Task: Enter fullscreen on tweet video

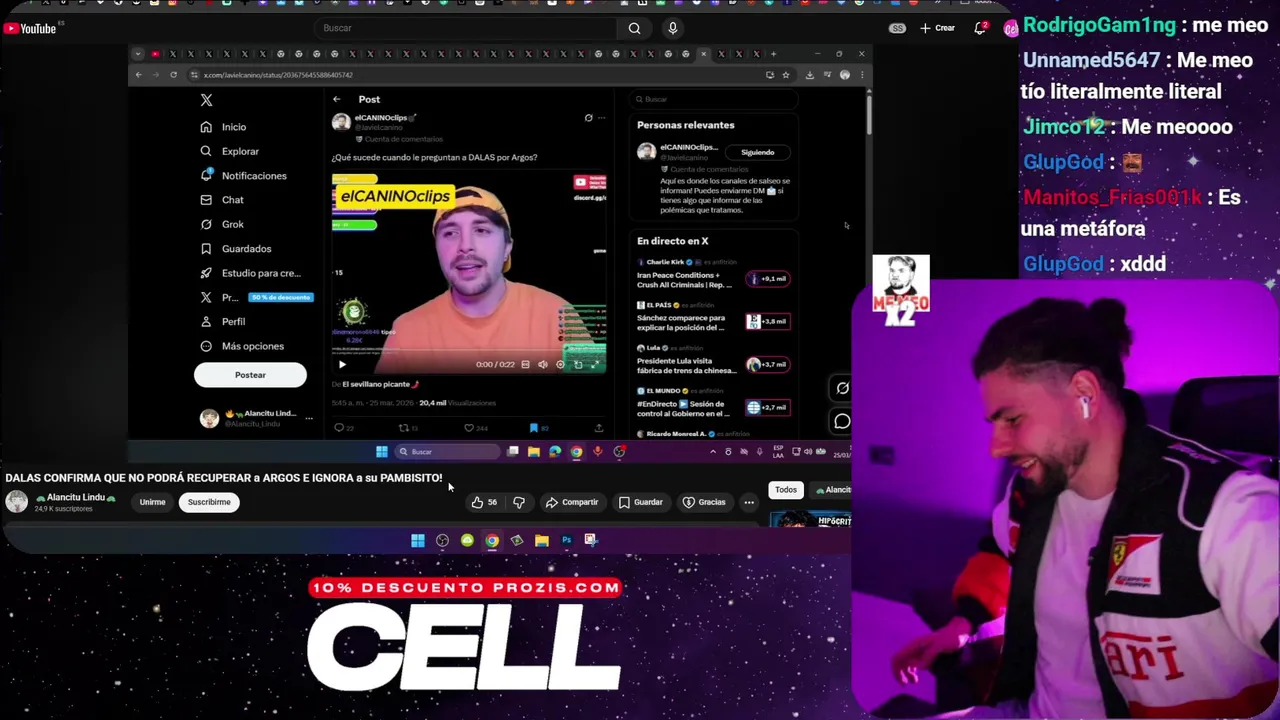Action: [595, 364]
